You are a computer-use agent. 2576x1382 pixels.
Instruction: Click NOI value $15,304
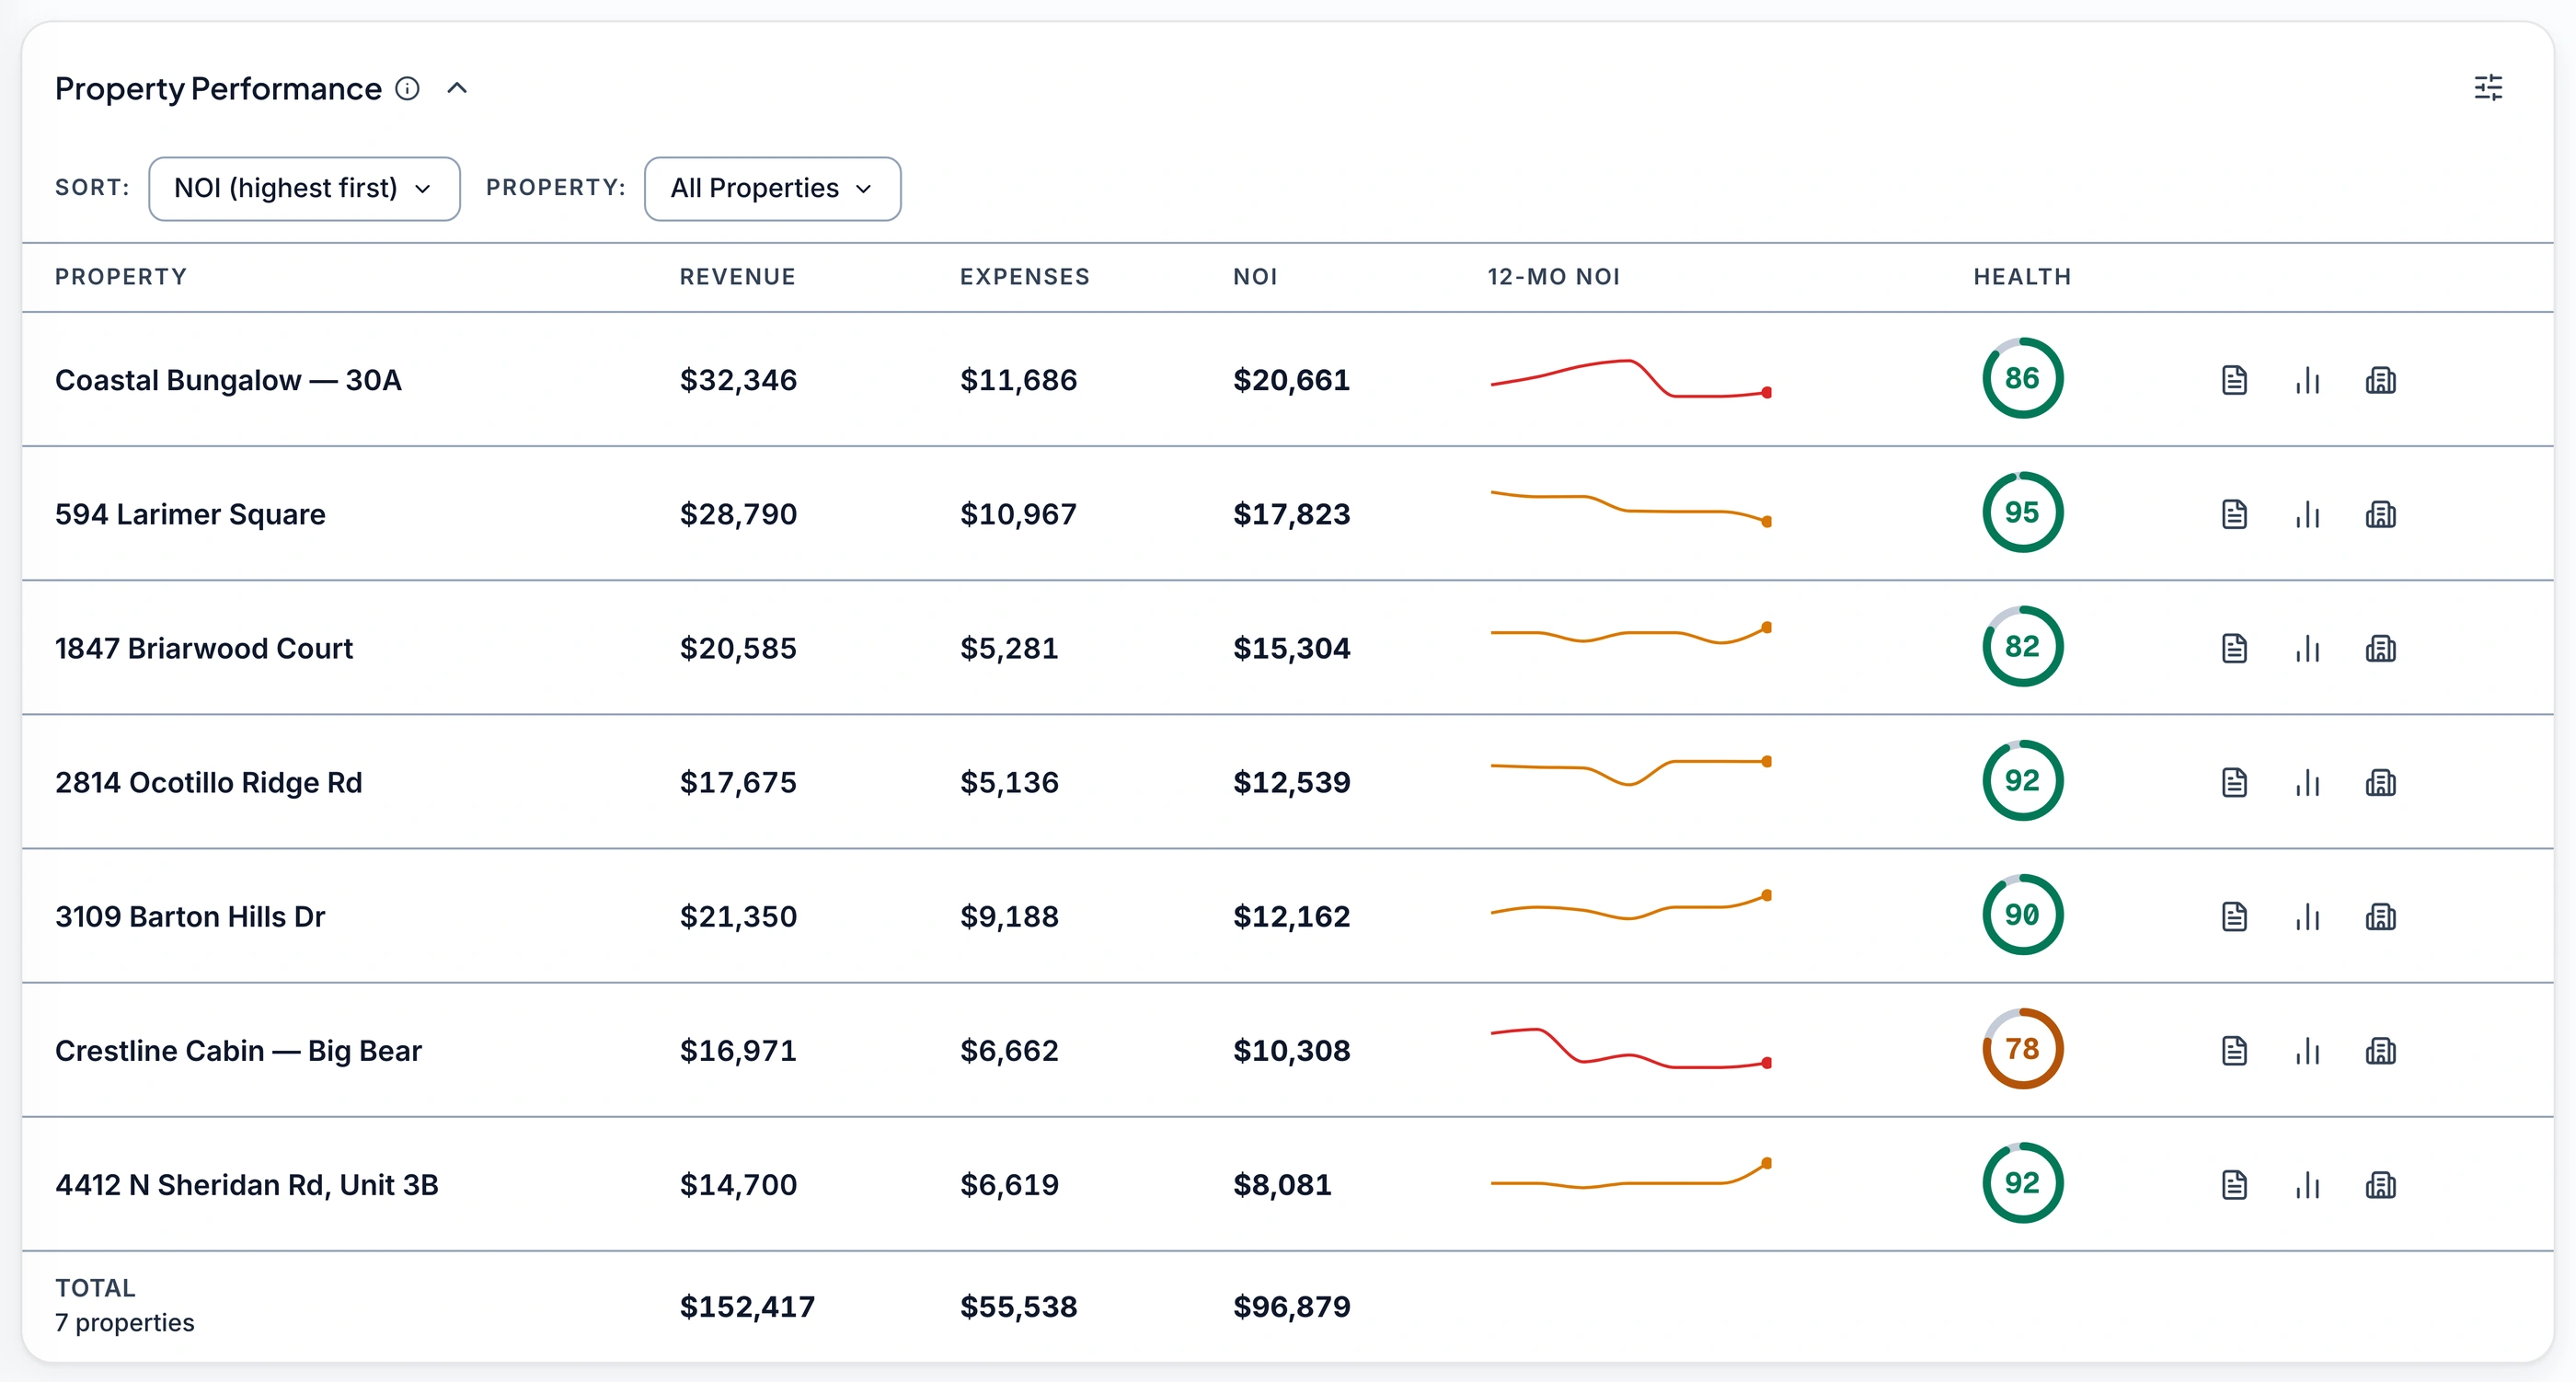1291,648
